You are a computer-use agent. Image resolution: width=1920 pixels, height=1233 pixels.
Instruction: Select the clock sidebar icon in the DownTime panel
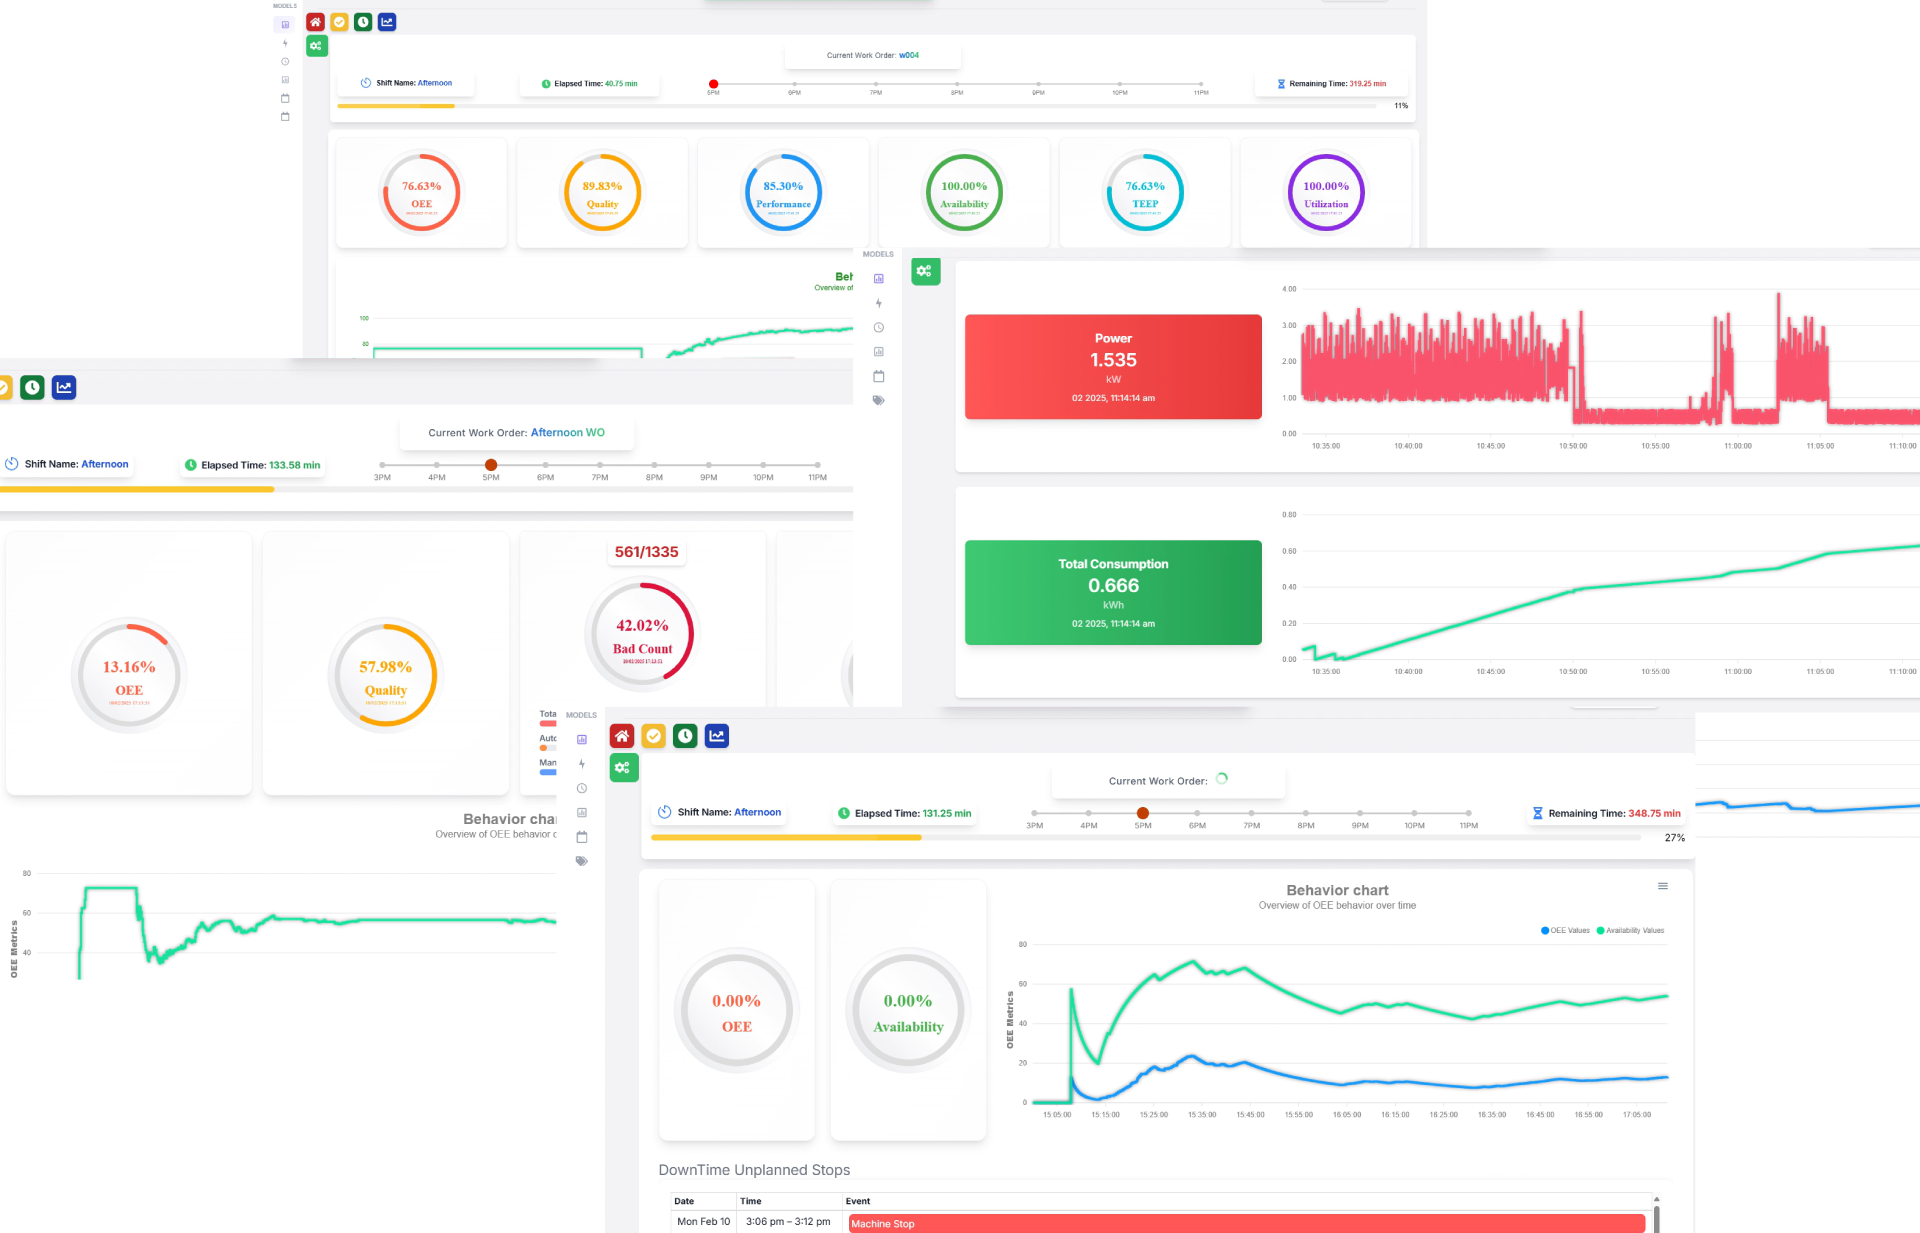(582, 788)
